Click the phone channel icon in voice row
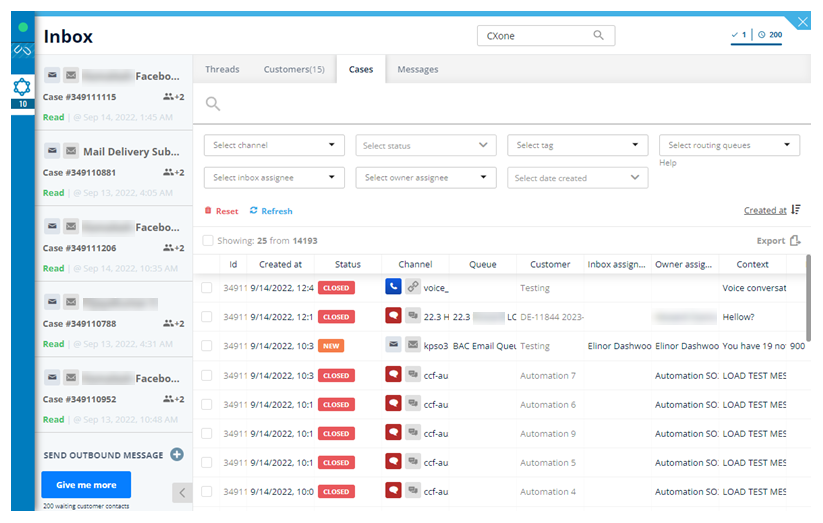The image size is (823, 523). [393, 286]
